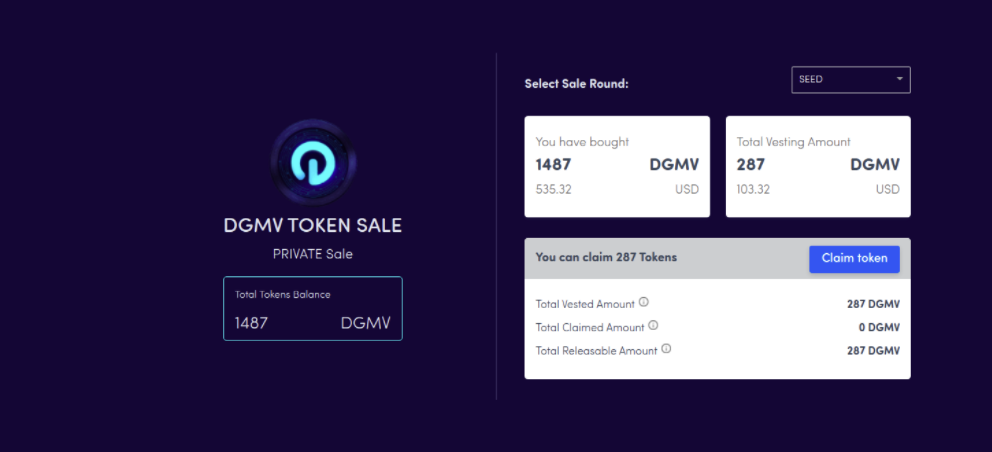The height and width of the screenshot is (452, 992).
Task: Claim the available tokens
Action: click(854, 258)
